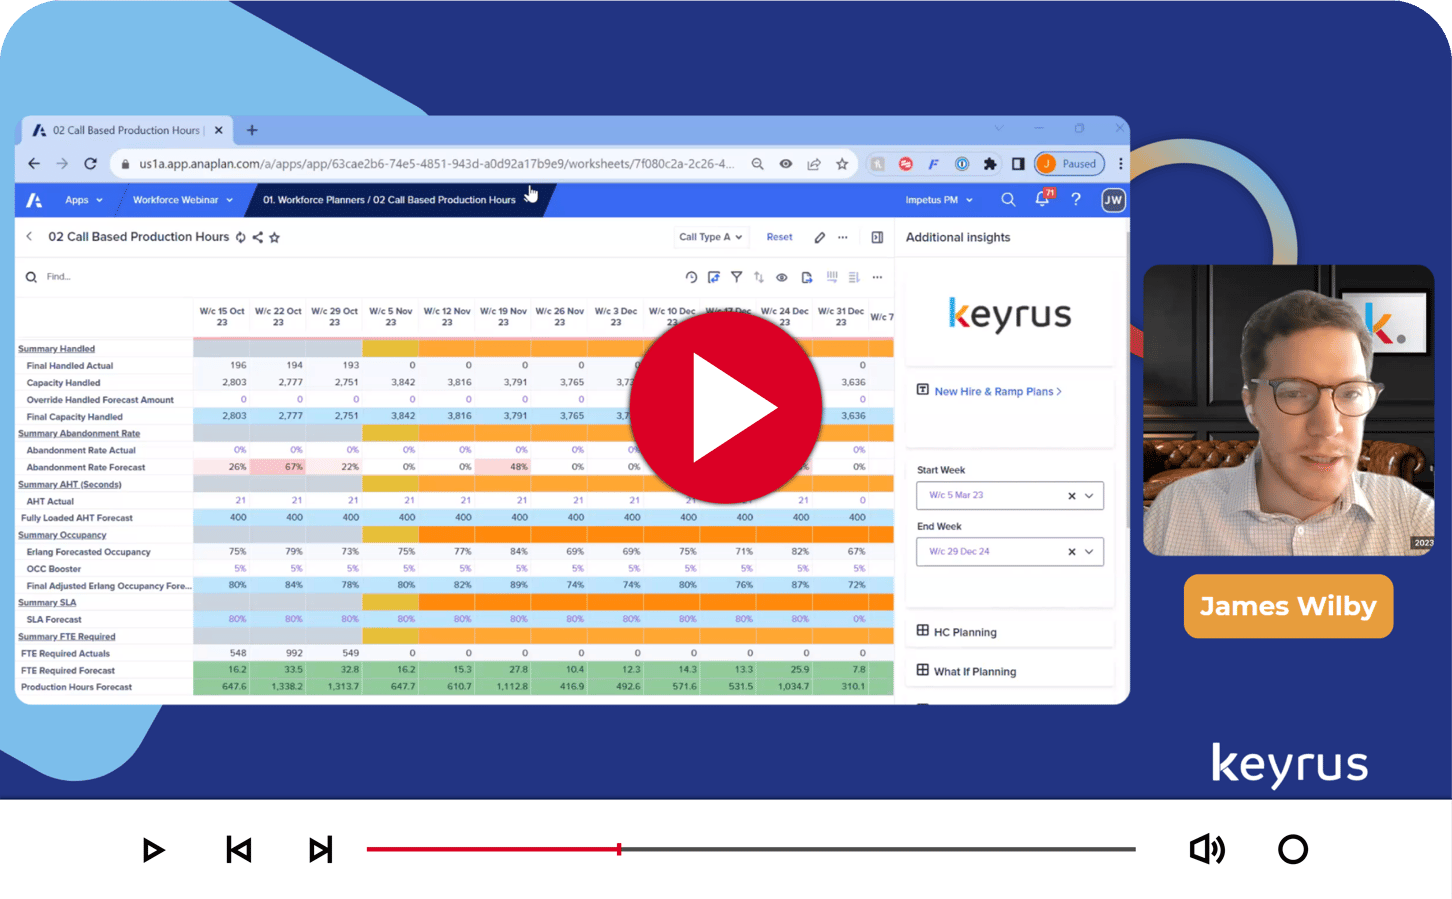Star the 02 Call Based Production Hours worksheet

275,237
